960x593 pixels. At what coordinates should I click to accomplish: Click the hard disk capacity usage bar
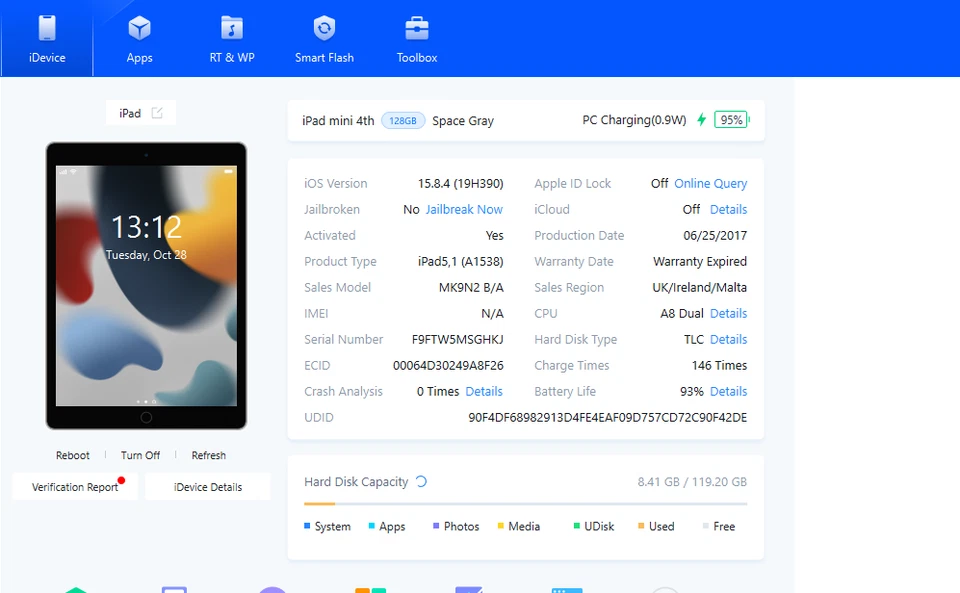(525, 504)
